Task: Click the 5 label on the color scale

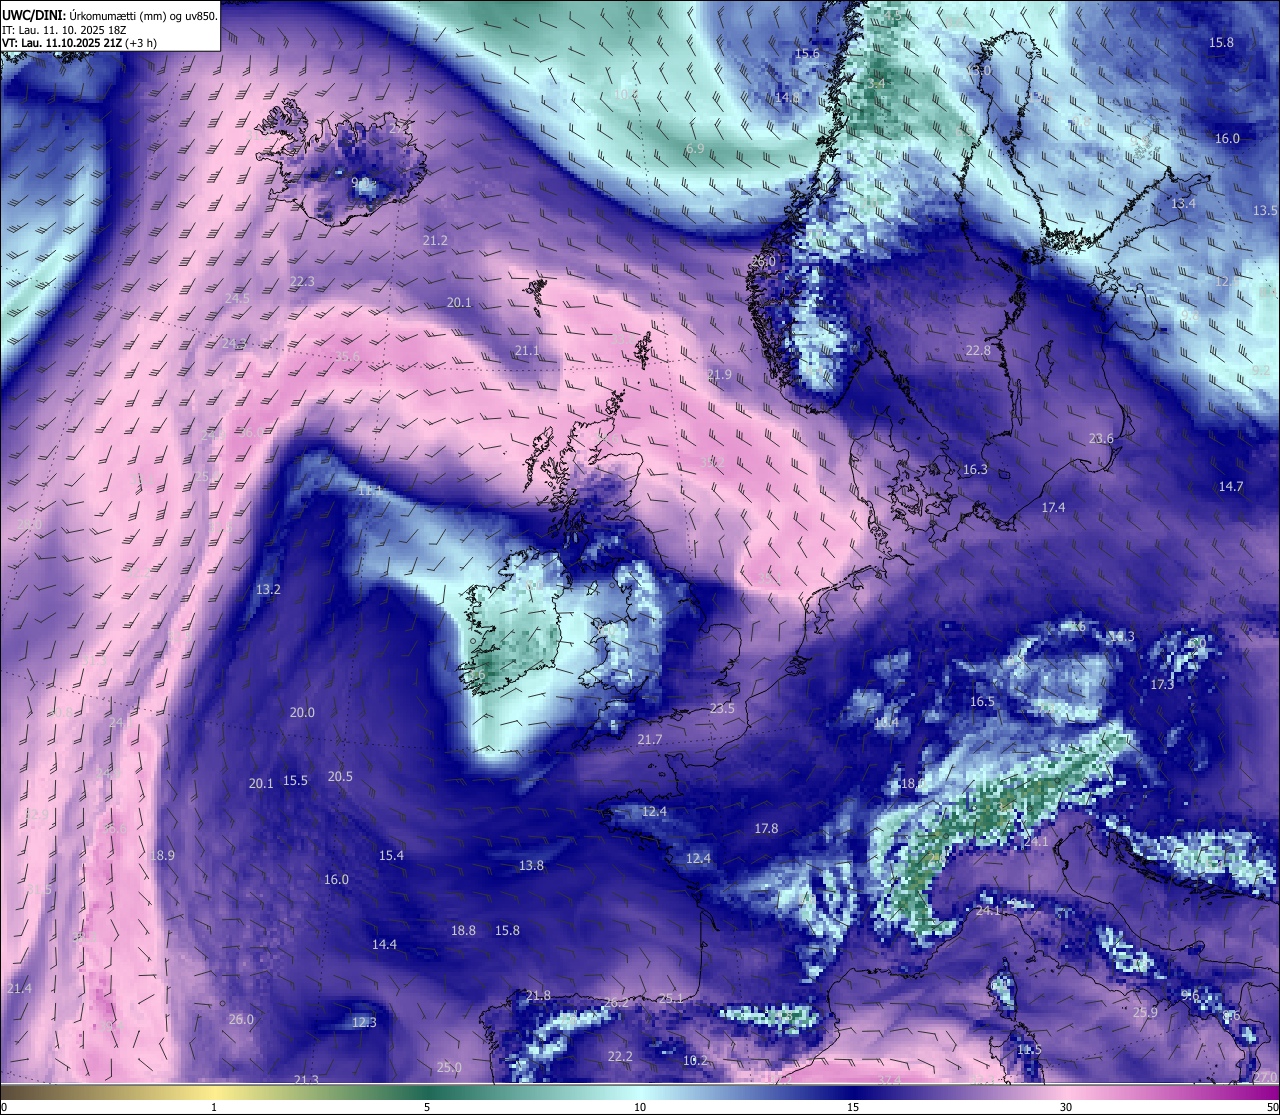Action: point(427,1107)
